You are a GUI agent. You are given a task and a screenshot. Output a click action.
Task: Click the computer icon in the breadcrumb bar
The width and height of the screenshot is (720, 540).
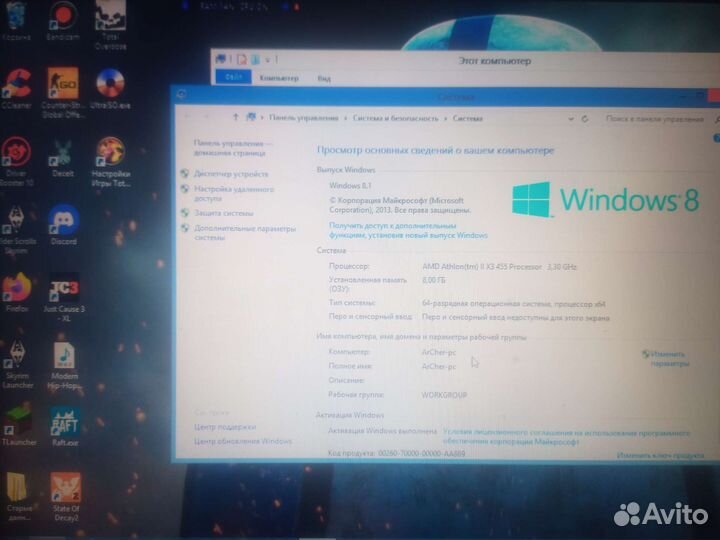pyautogui.click(x=251, y=118)
